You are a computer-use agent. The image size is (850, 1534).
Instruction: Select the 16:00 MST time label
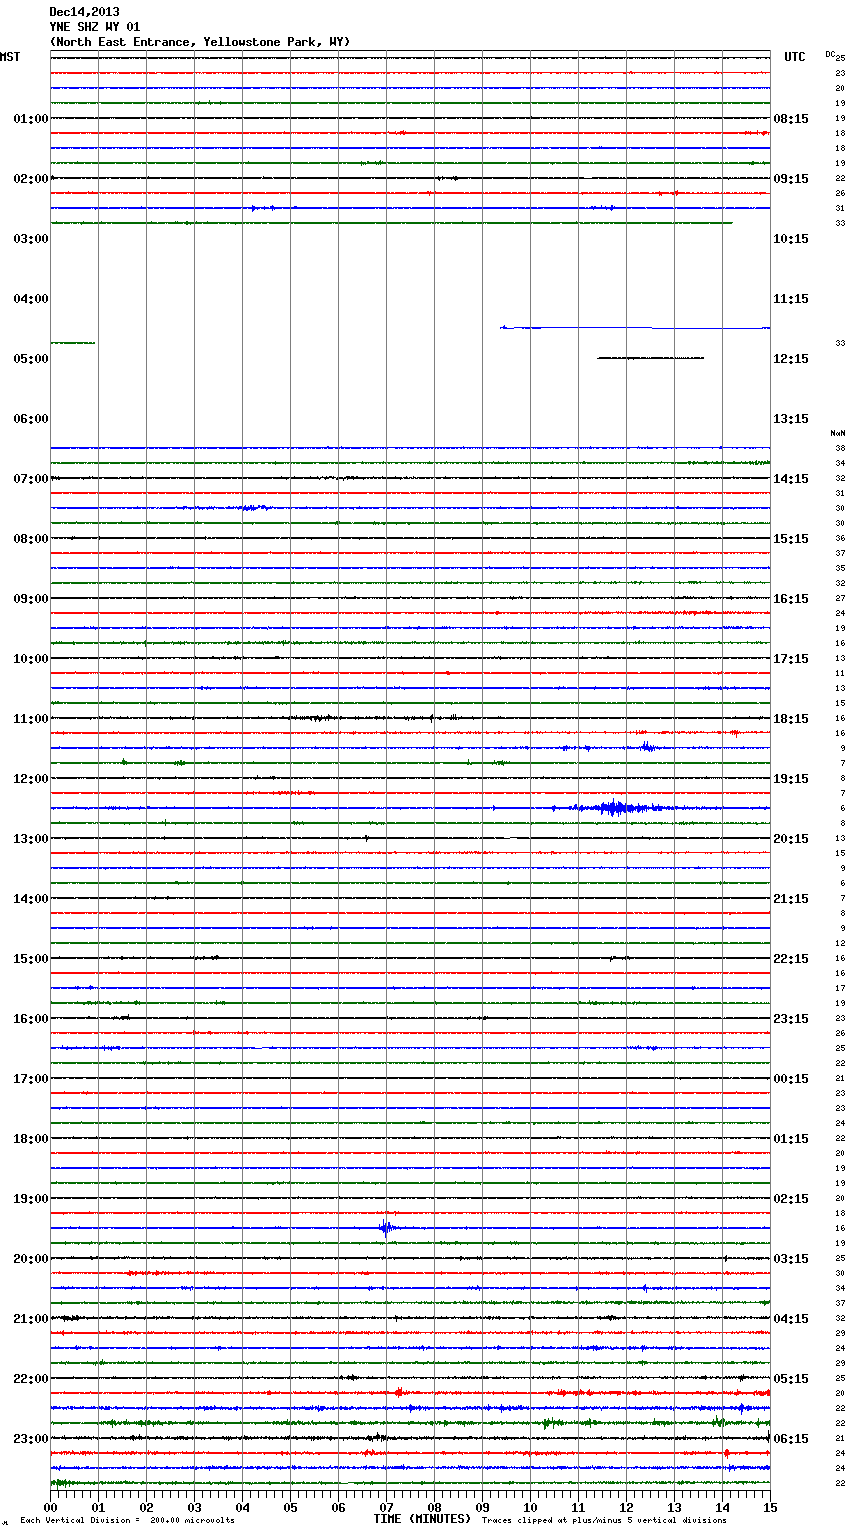[x=31, y=1019]
